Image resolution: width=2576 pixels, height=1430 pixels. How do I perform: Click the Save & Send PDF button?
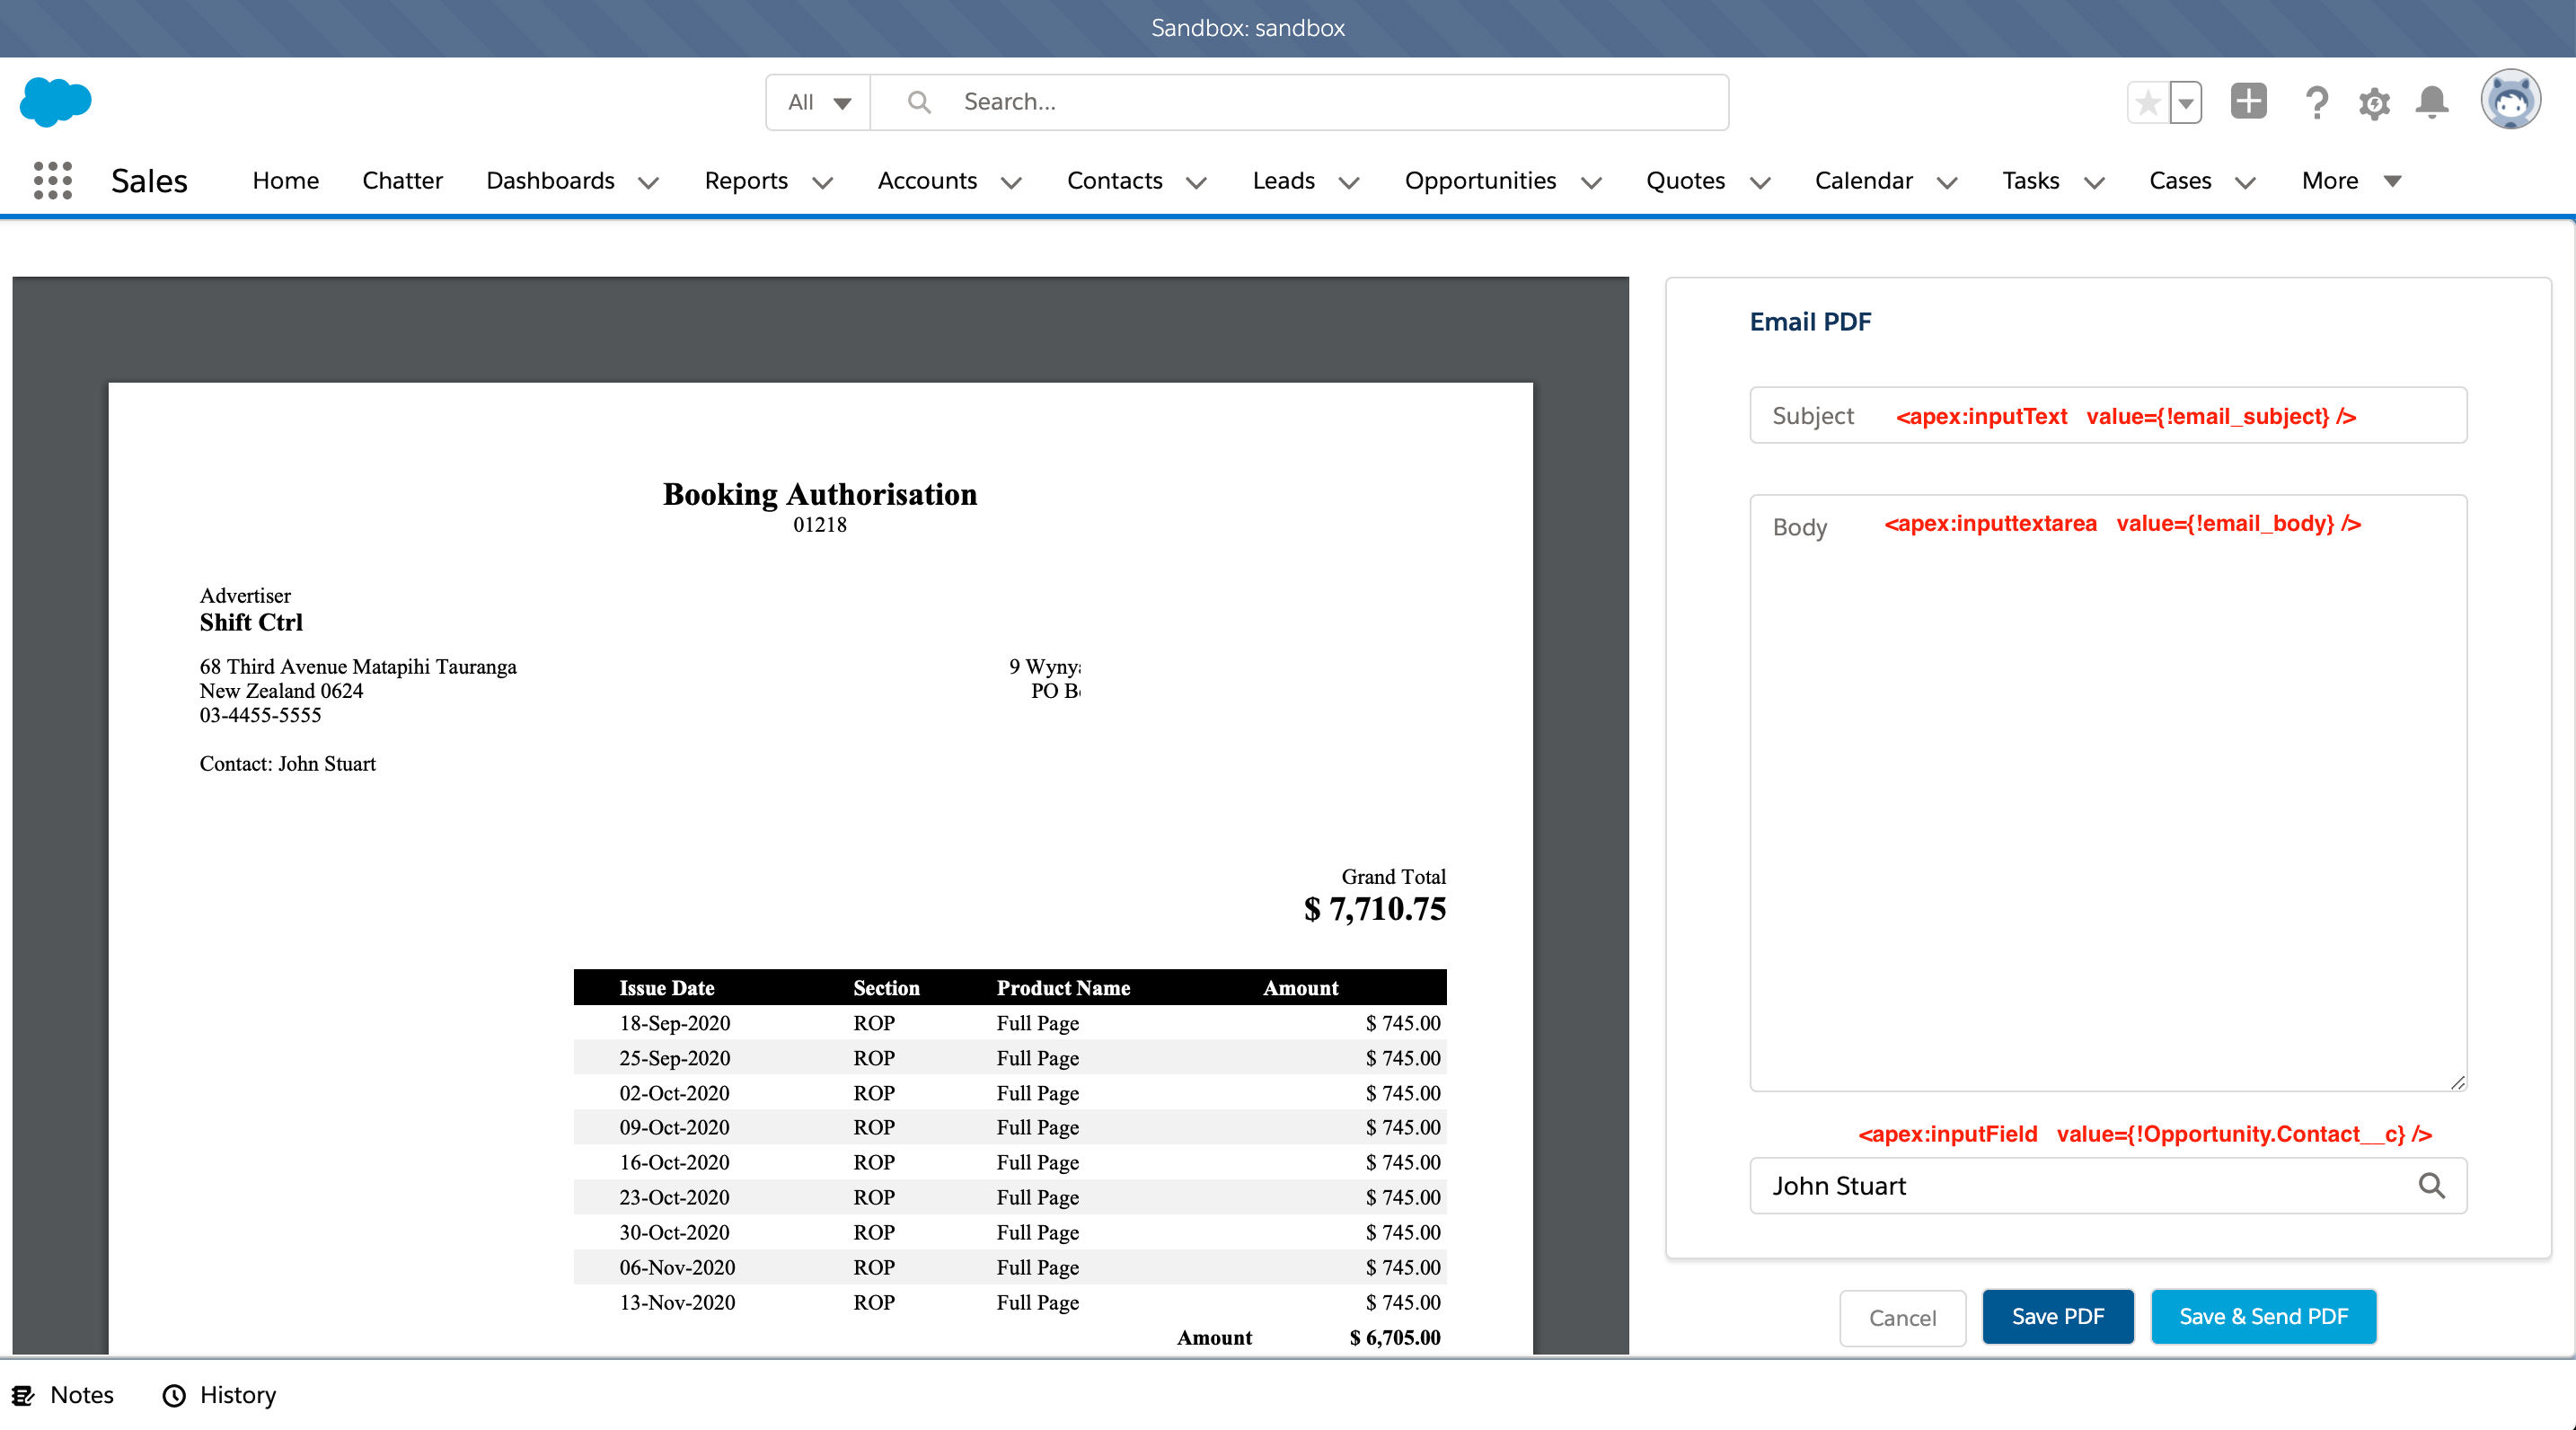click(x=2263, y=1317)
